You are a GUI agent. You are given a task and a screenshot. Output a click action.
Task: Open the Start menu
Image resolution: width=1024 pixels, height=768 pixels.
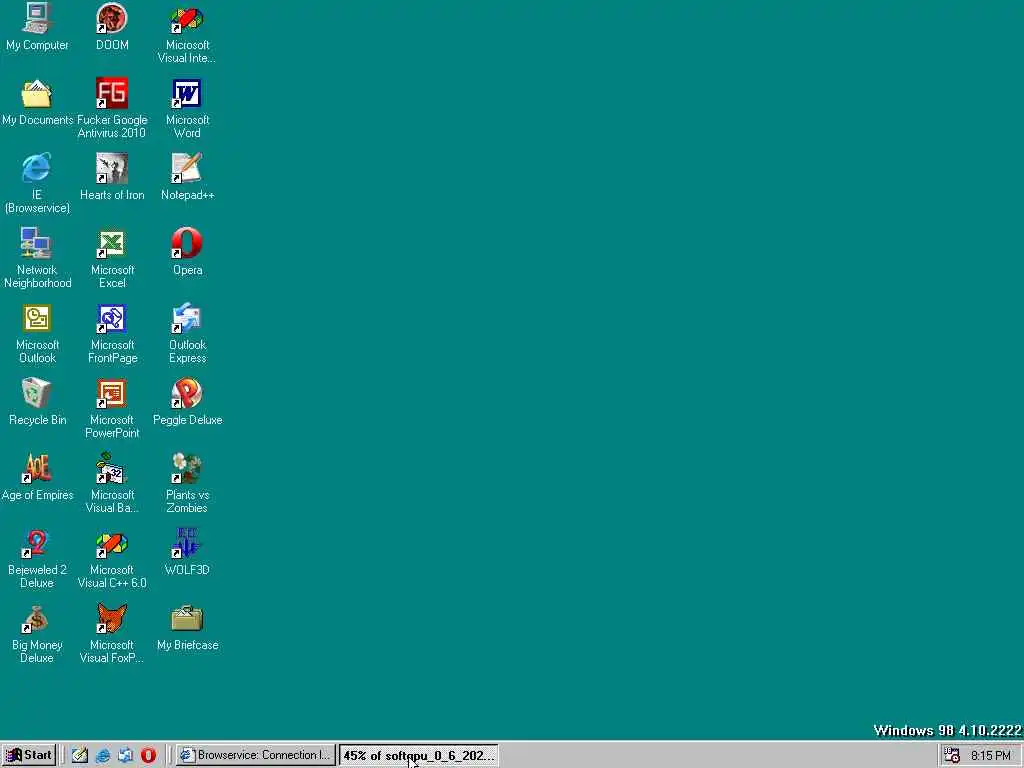tap(29, 755)
